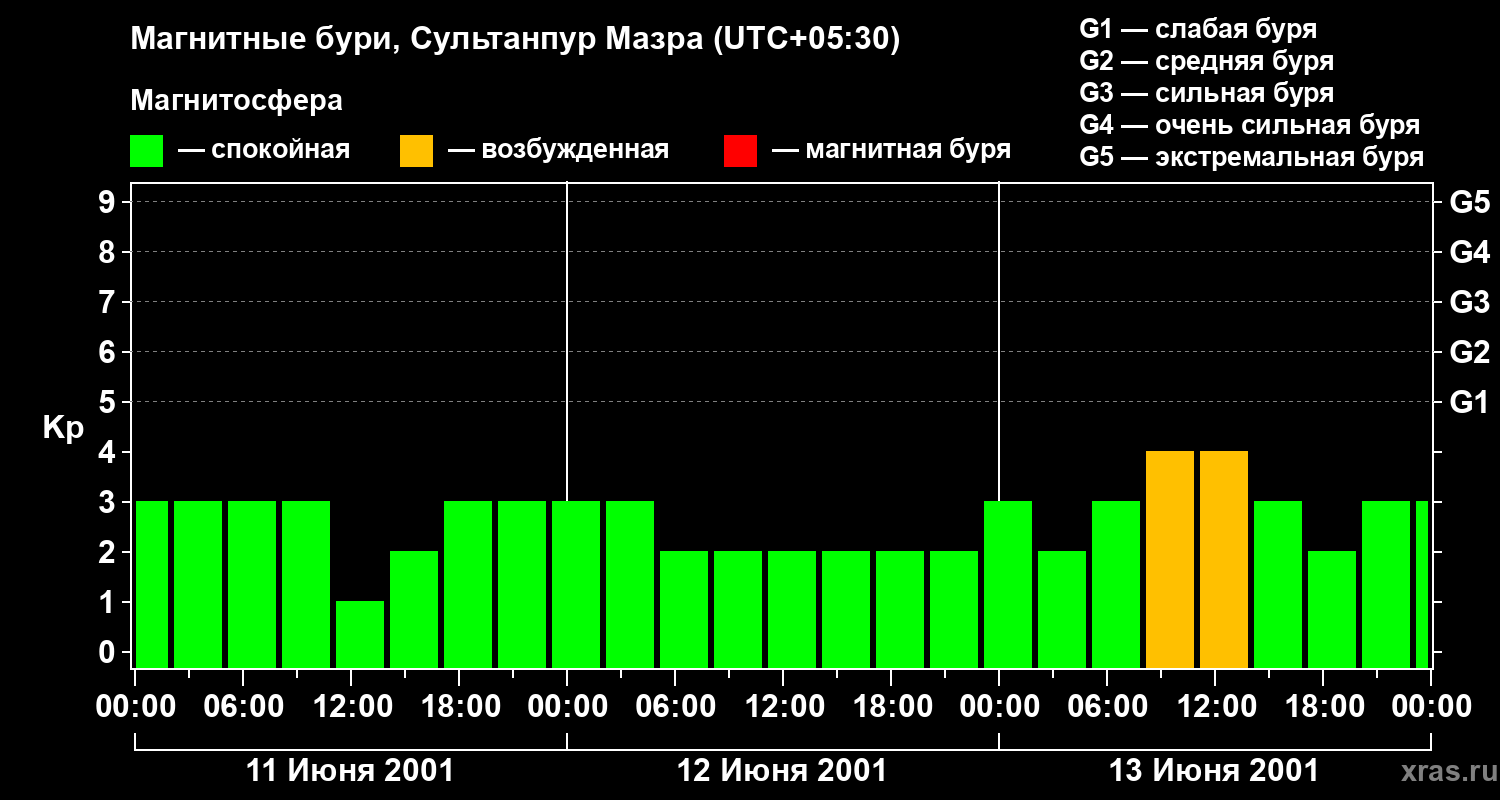This screenshot has height=800, width=1500.
Task: Click the '— спокойная' legend label
Action: [264, 150]
